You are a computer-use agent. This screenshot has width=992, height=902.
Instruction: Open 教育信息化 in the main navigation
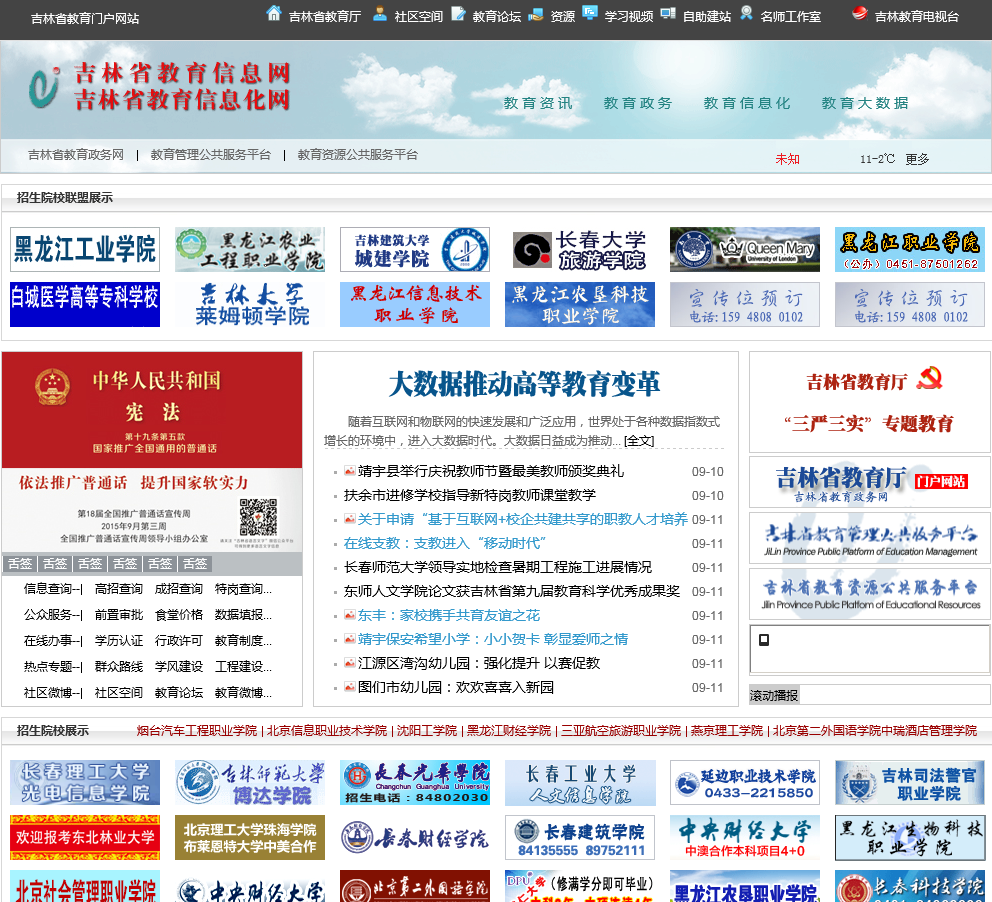tap(747, 103)
